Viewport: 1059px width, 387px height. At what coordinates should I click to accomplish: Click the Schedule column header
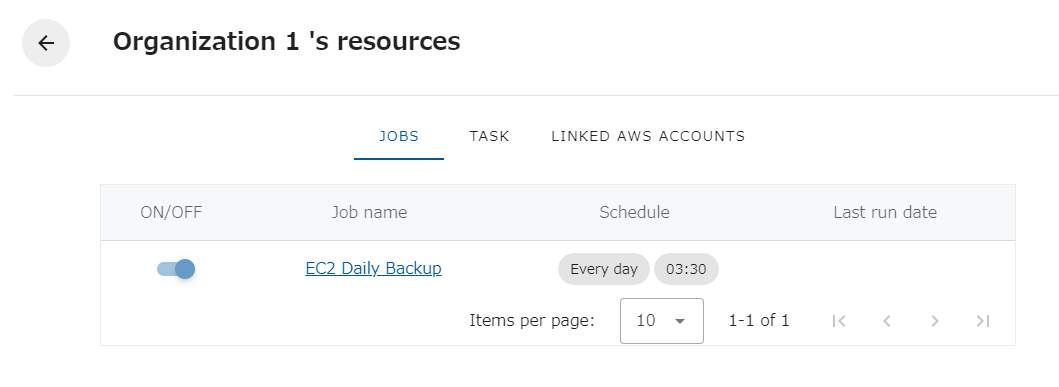pyautogui.click(x=634, y=213)
